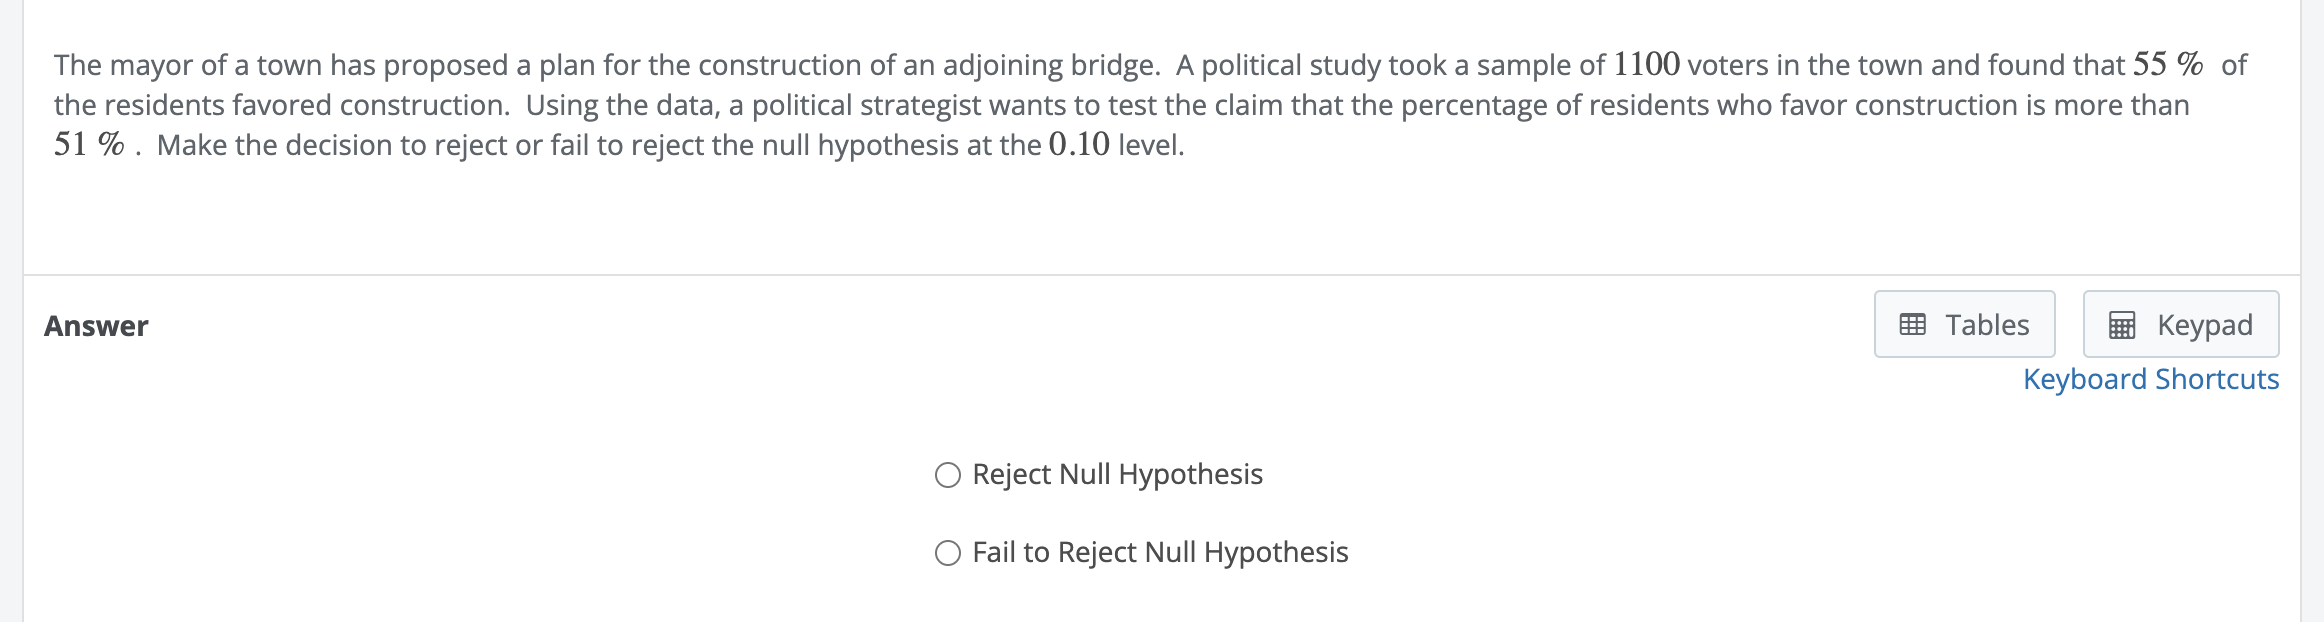Screen dimensions: 2324x622
Task: Click the 51 % value in the question
Action: (89, 145)
